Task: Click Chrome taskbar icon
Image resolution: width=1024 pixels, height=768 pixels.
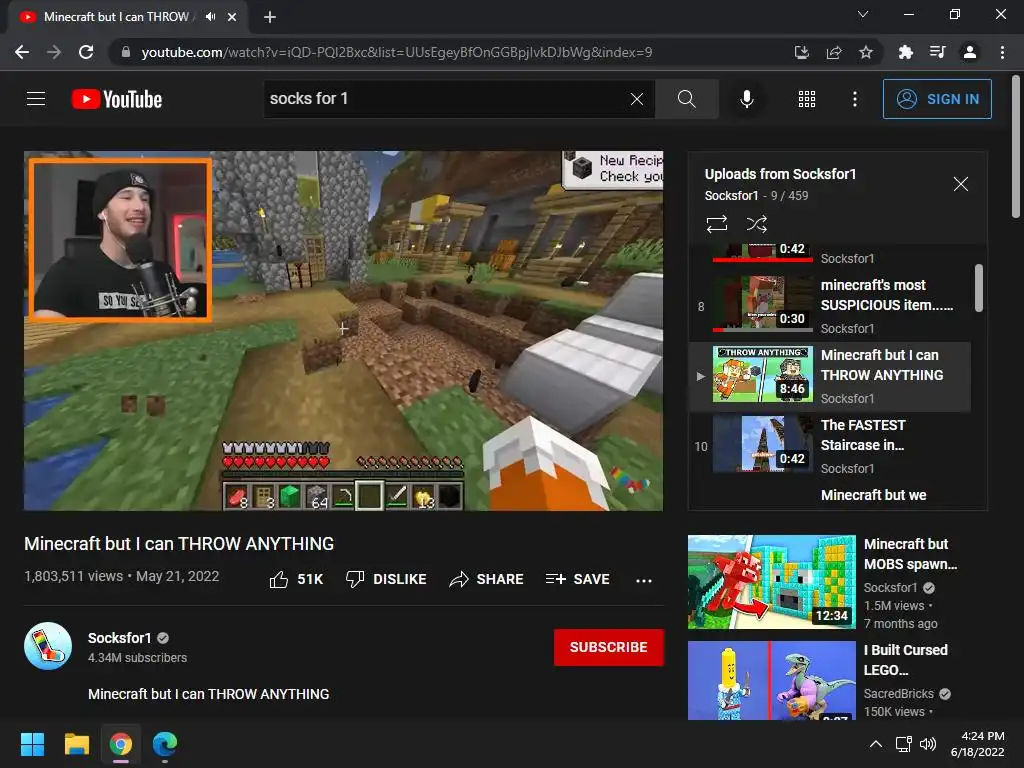Action: point(121,744)
